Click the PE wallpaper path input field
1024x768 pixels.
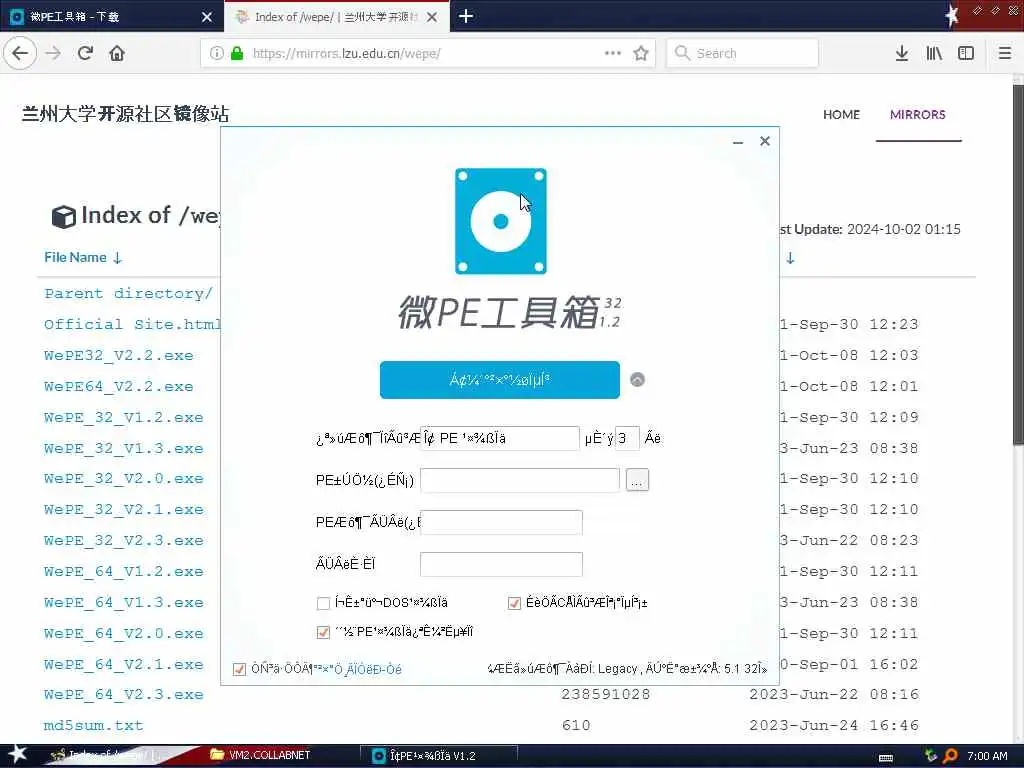(520, 480)
